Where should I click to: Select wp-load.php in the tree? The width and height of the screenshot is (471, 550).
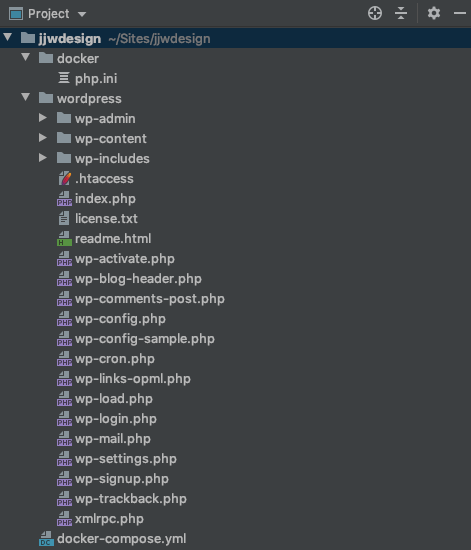point(114,399)
